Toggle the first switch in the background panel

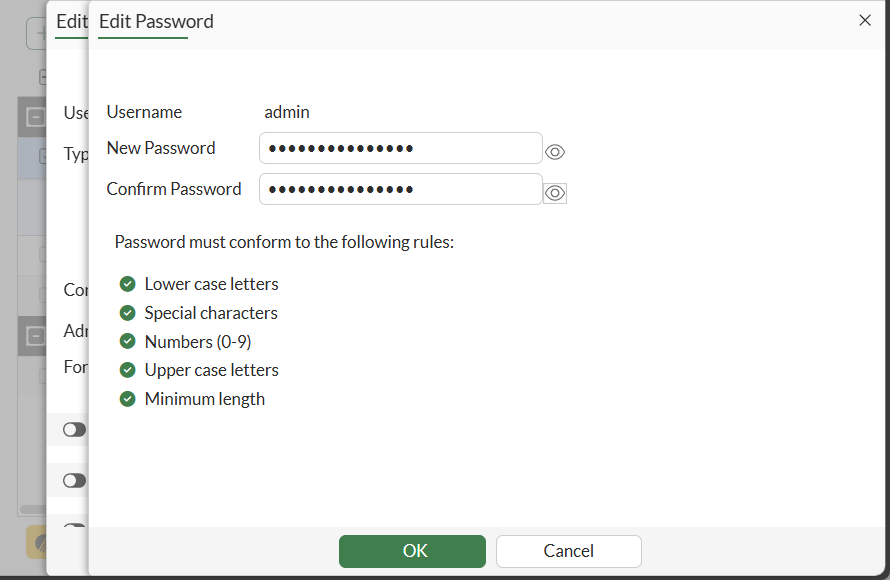click(x=74, y=429)
